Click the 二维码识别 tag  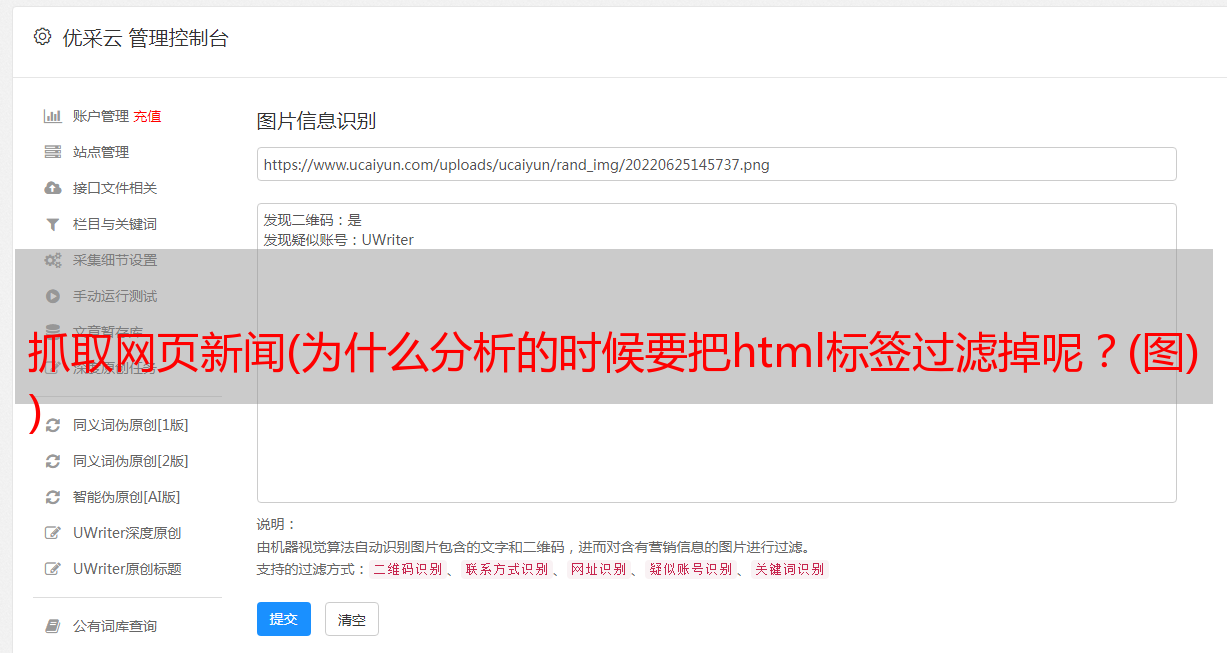pos(407,569)
